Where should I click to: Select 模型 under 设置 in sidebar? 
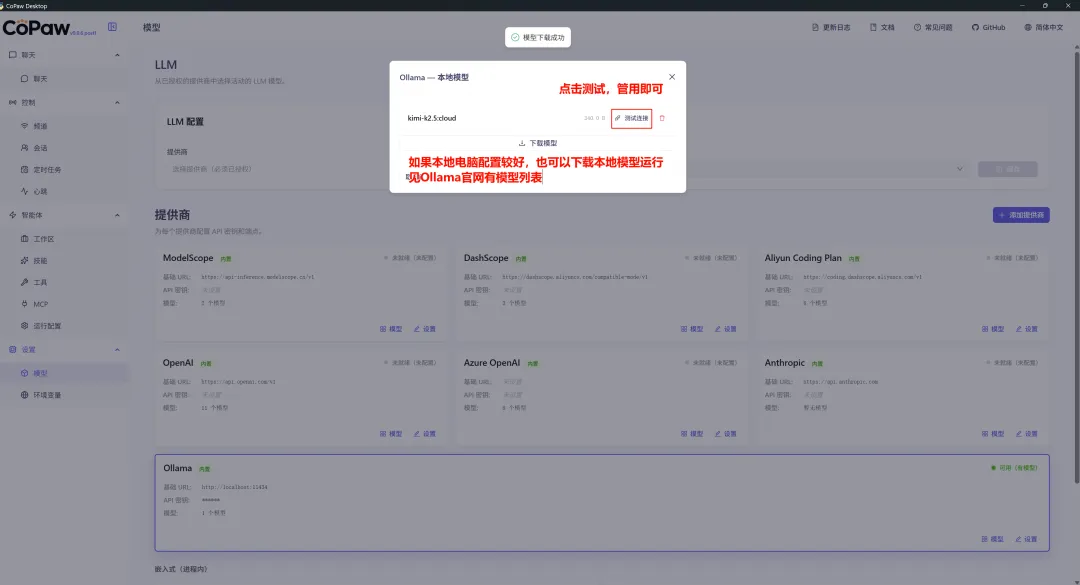click(64, 373)
